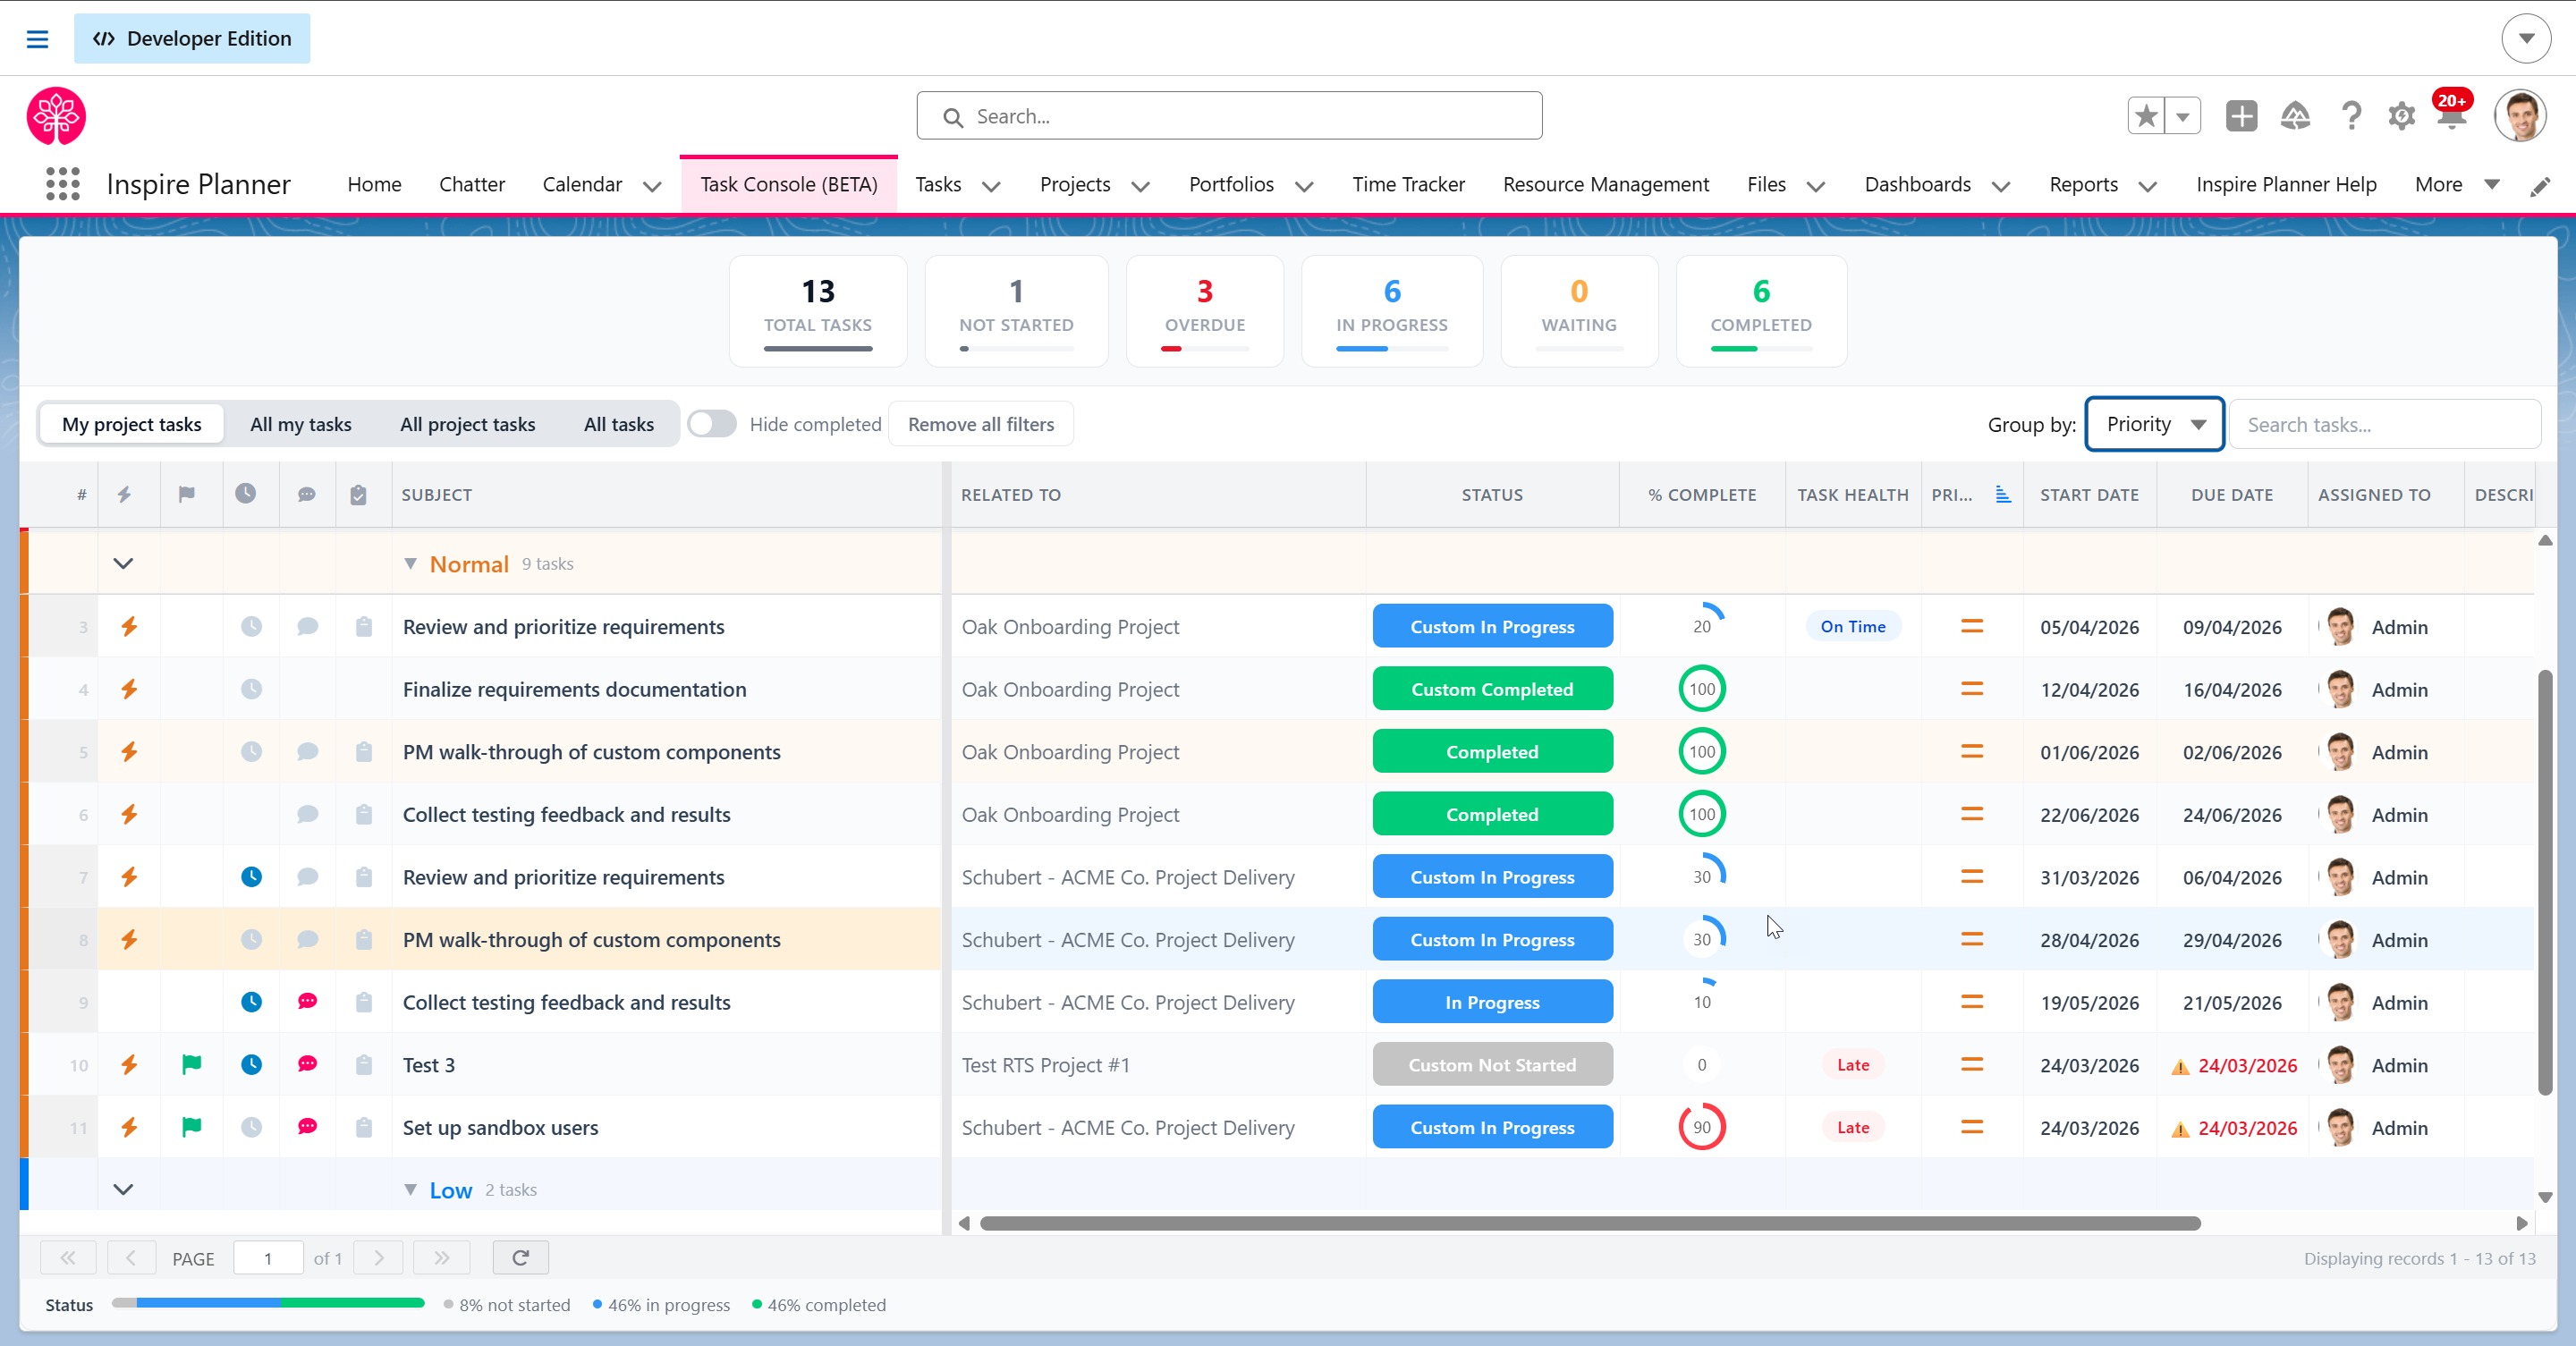Click the 90 percent complete ring
This screenshot has height=1346, width=2576.
[1702, 1127]
